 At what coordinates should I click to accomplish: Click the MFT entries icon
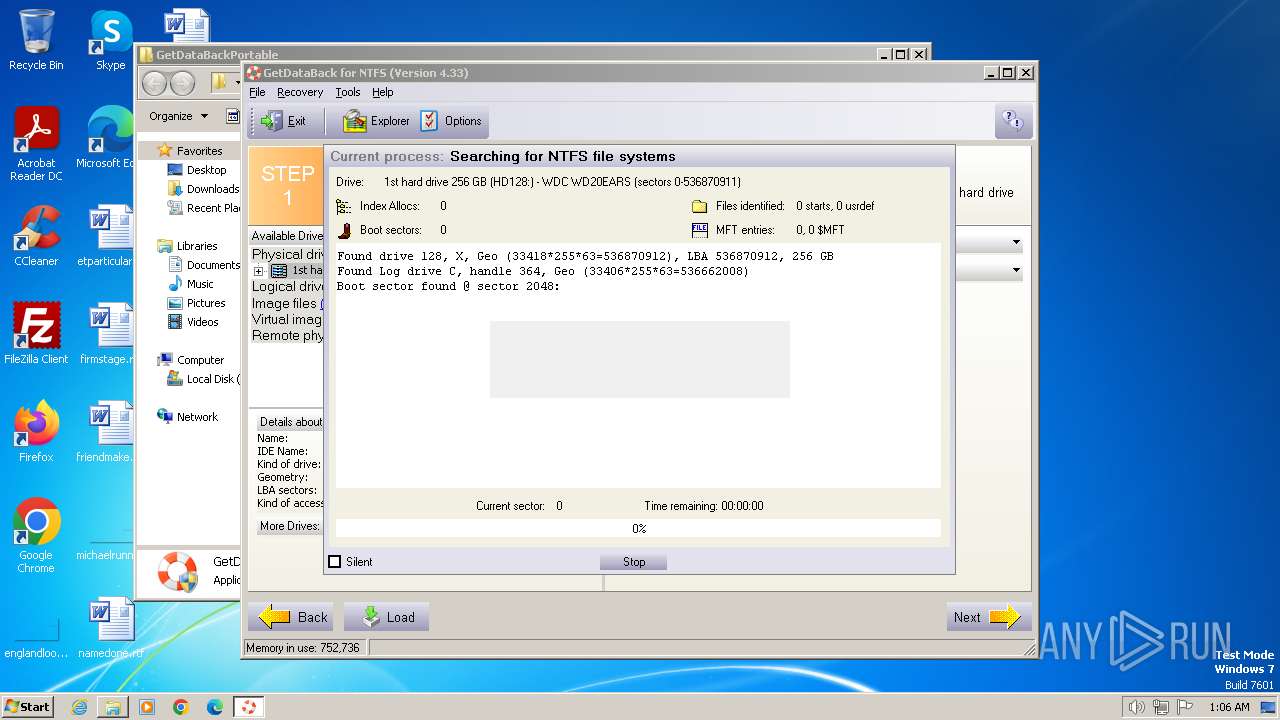(699, 230)
